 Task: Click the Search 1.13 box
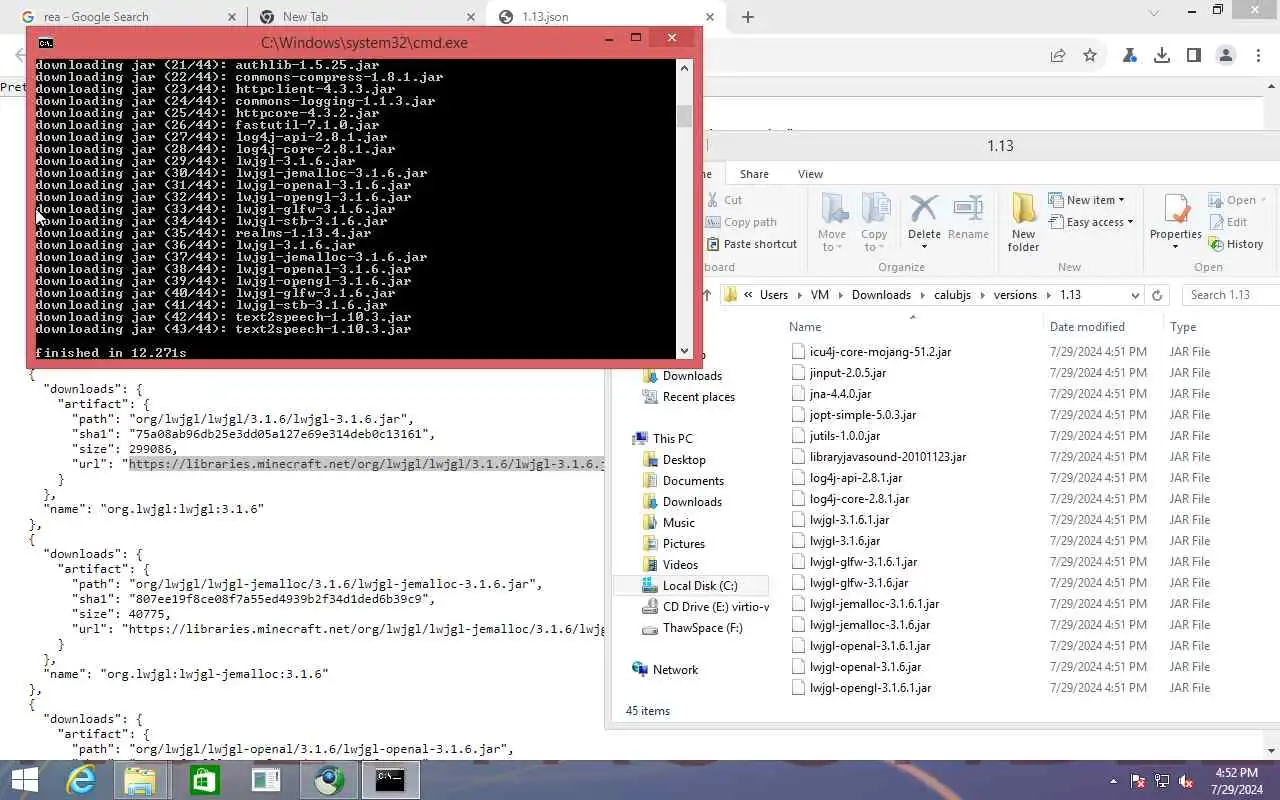(x=1230, y=295)
